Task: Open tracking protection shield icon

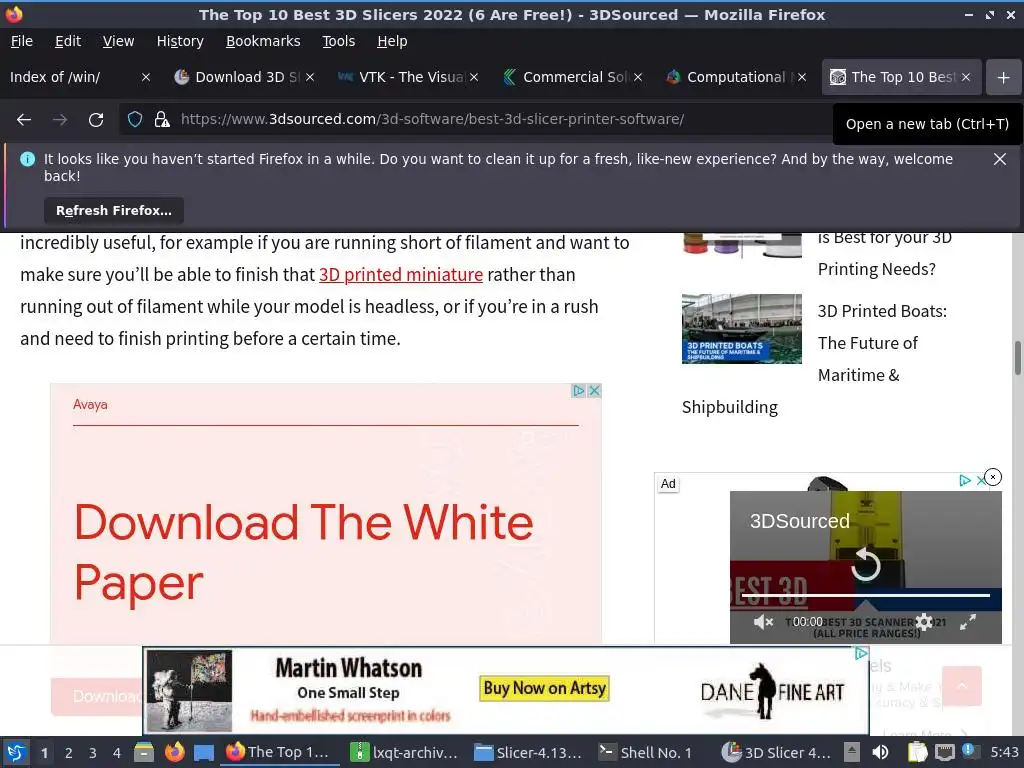Action: pyautogui.click(x=135, y=120)
